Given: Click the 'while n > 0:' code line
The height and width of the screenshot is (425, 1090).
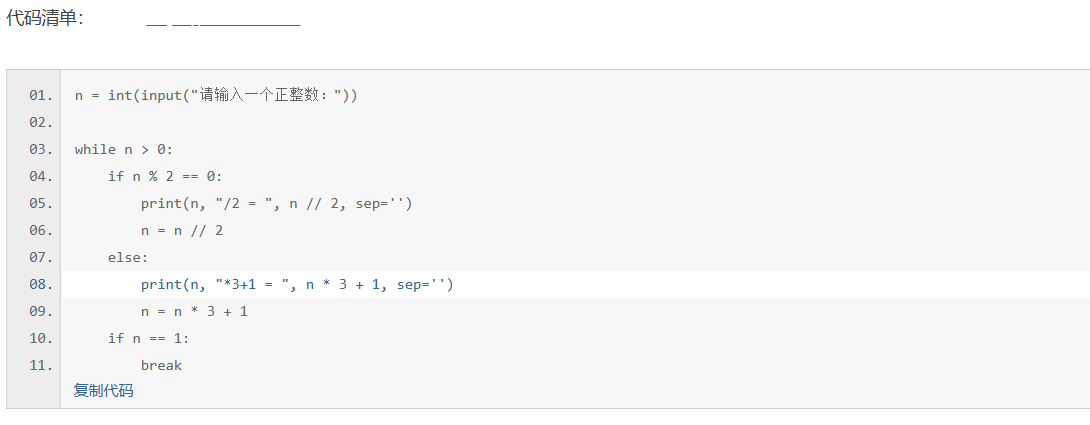Looking at the screenshot, I should click(124, 150).
